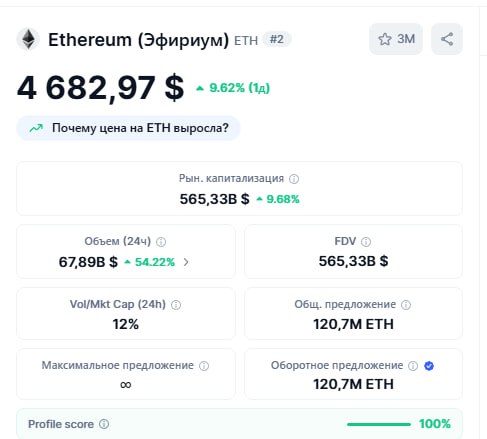487x439 pixels.
Task: Show info icon next to Объем (24ч)
Action: [161, 242]
